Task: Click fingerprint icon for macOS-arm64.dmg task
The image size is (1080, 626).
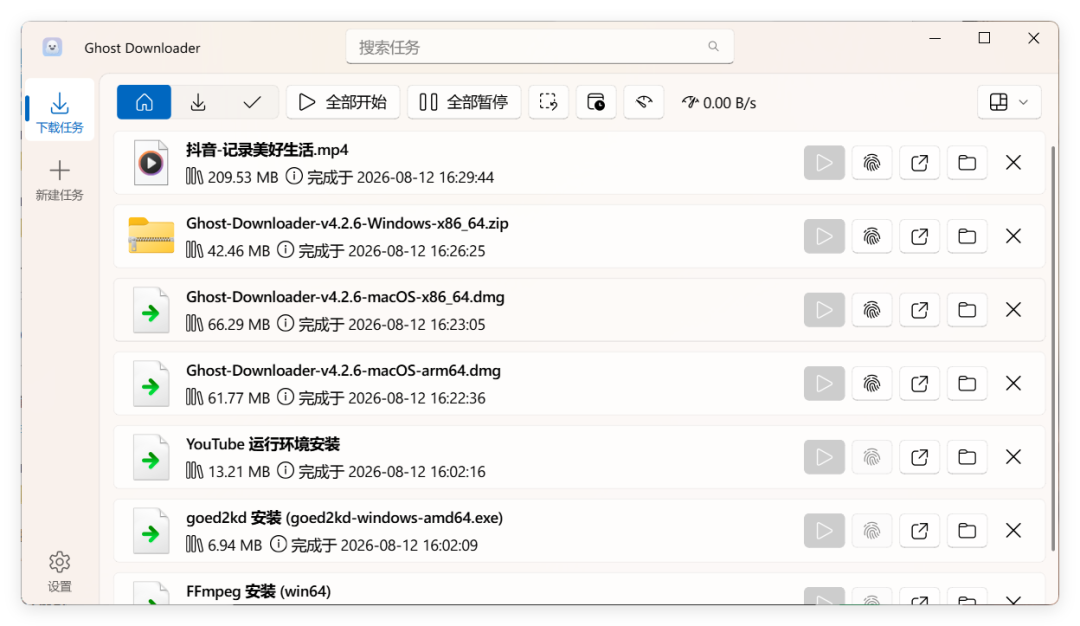Action: (x=872, y=384)
